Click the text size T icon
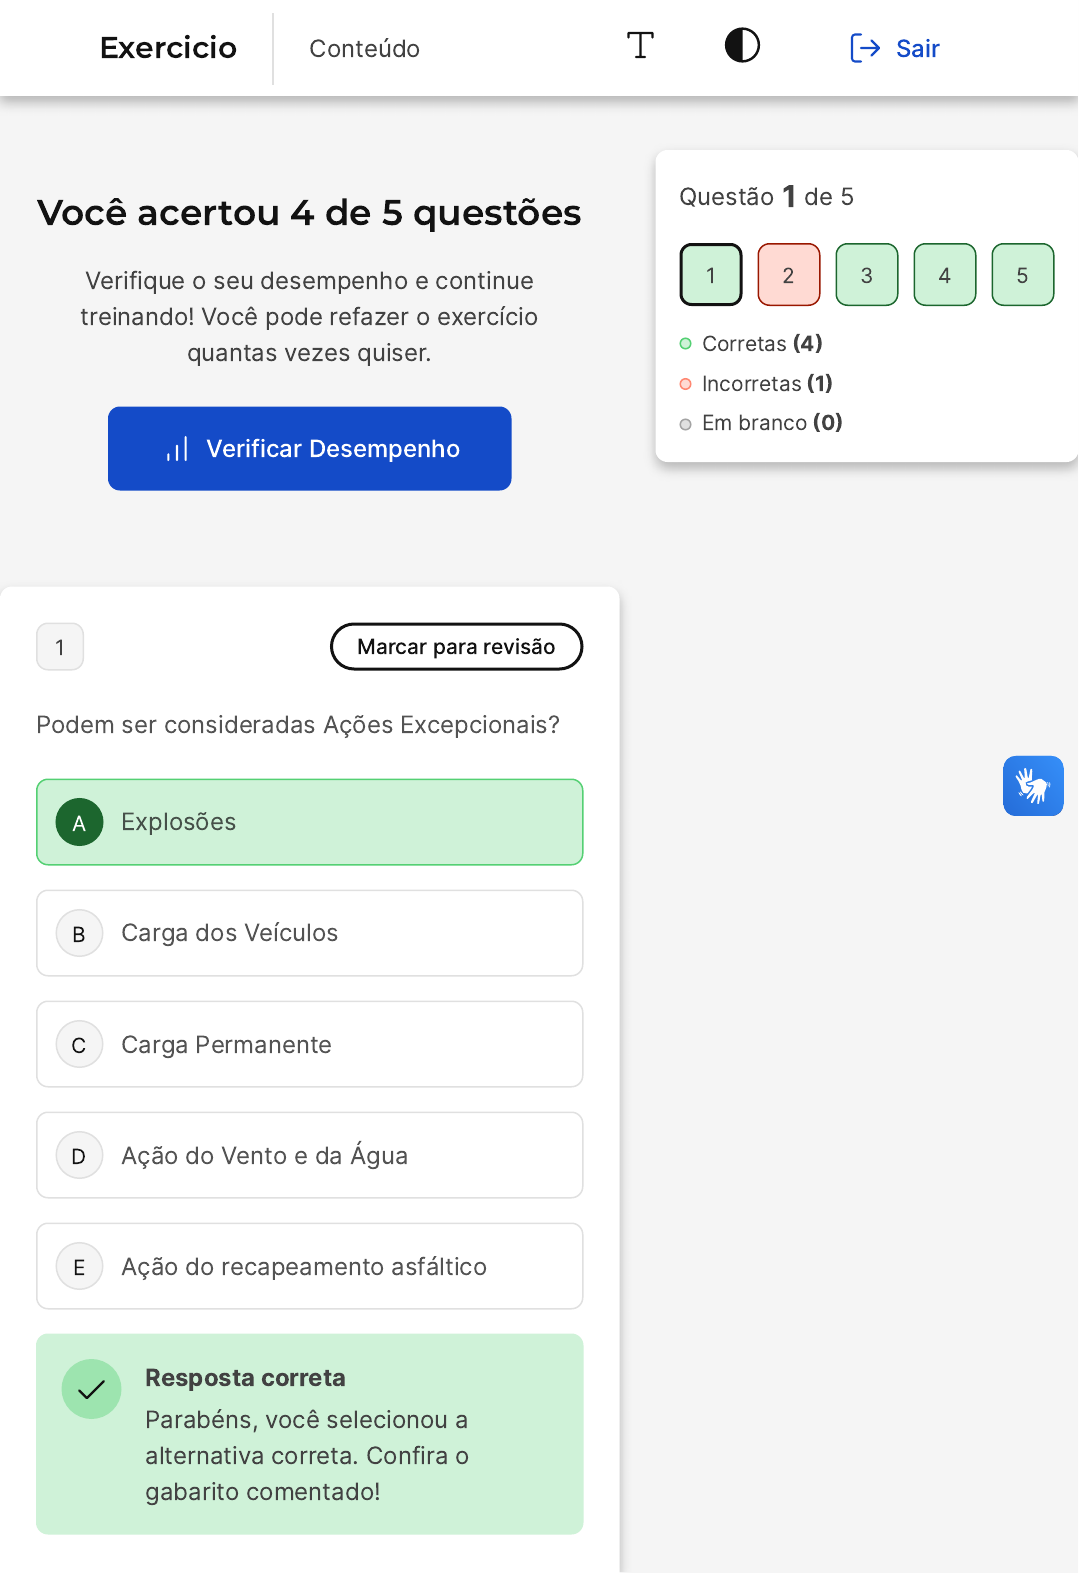This screenshot has height=1573, width=1079. coord(640,46)
